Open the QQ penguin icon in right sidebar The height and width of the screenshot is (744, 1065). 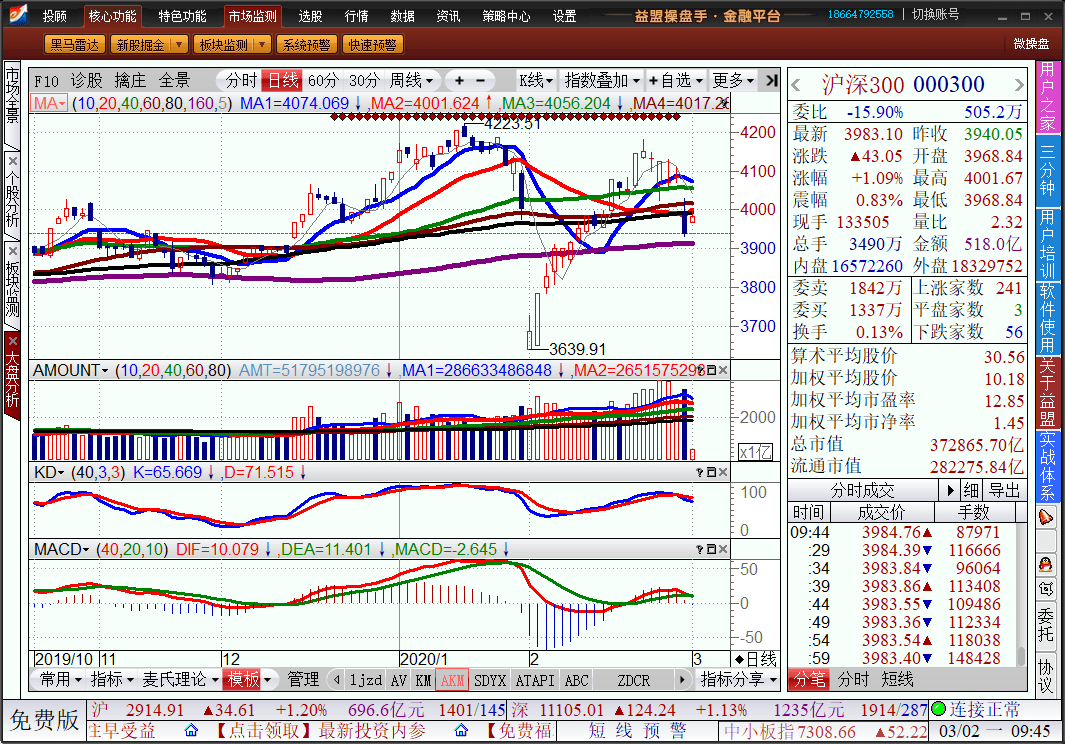[1046, 563]
